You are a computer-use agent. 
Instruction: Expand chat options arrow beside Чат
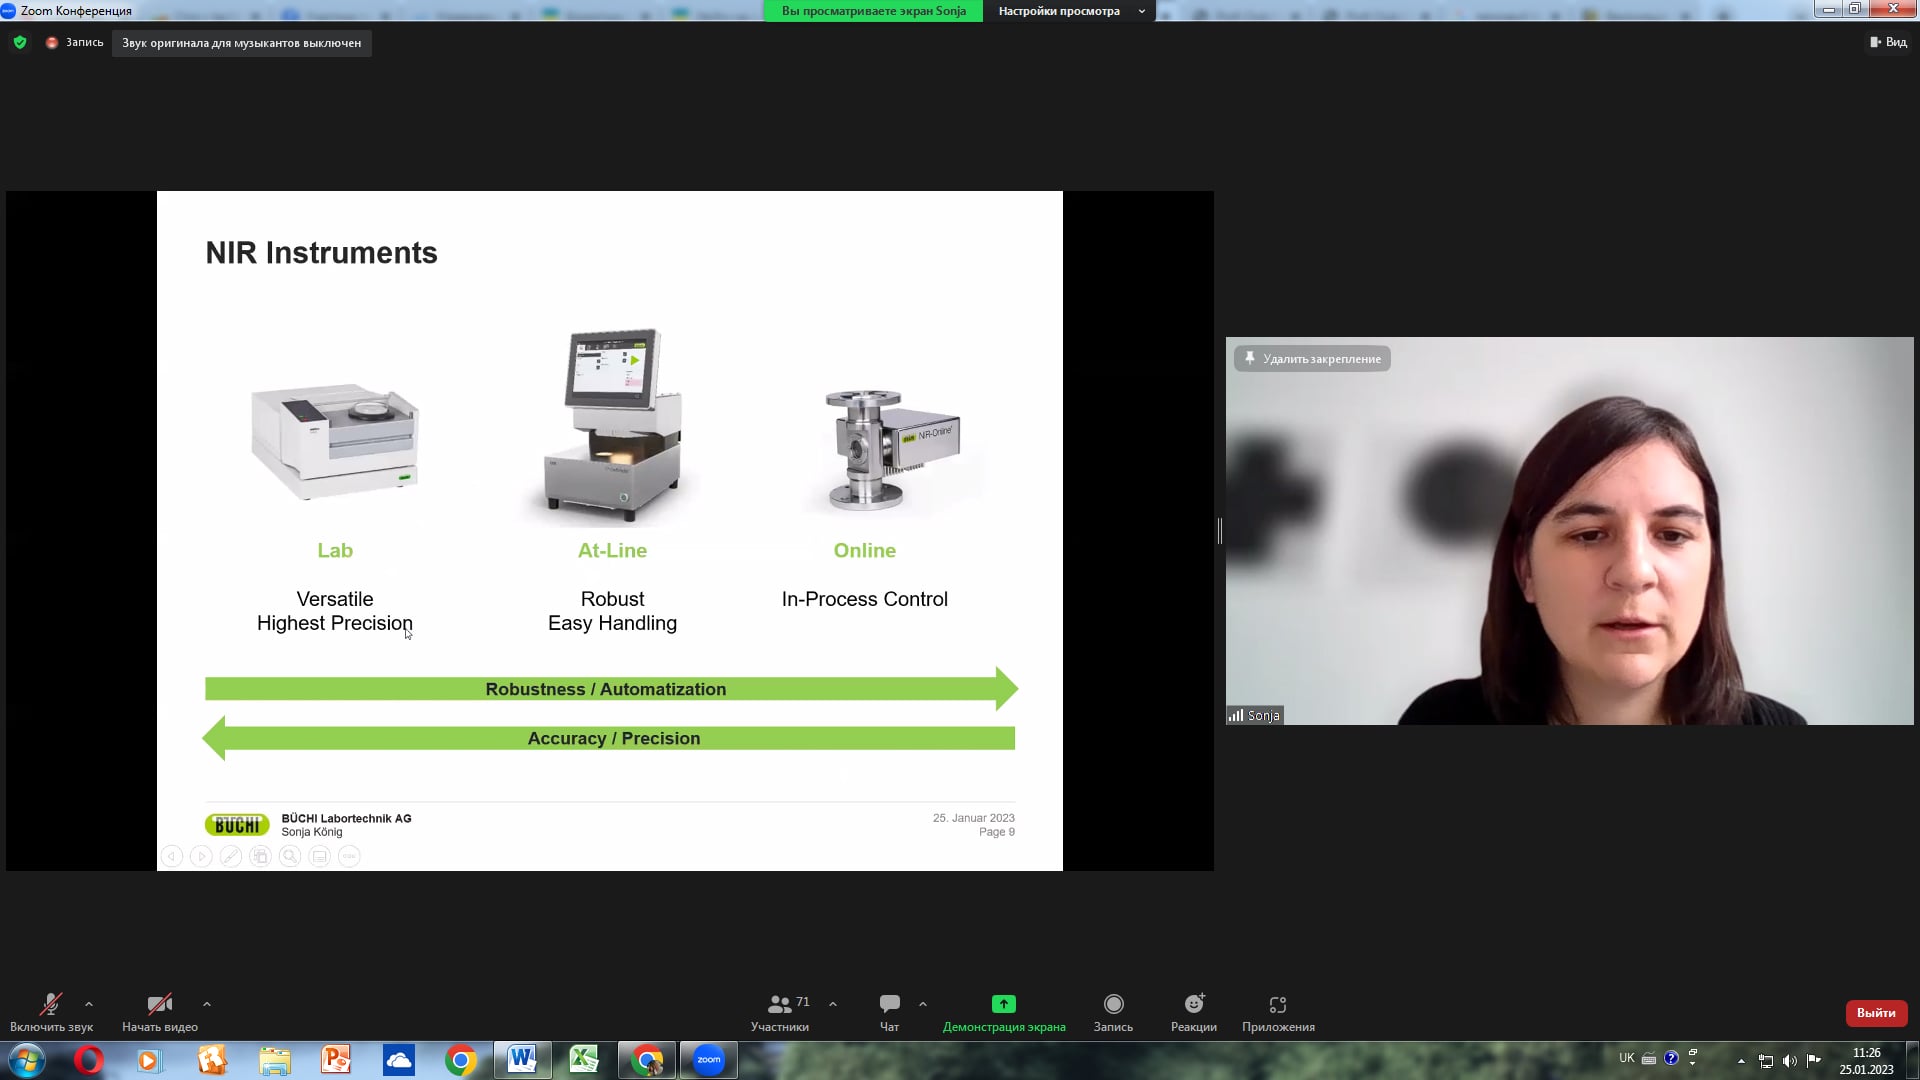[923, 1004]
